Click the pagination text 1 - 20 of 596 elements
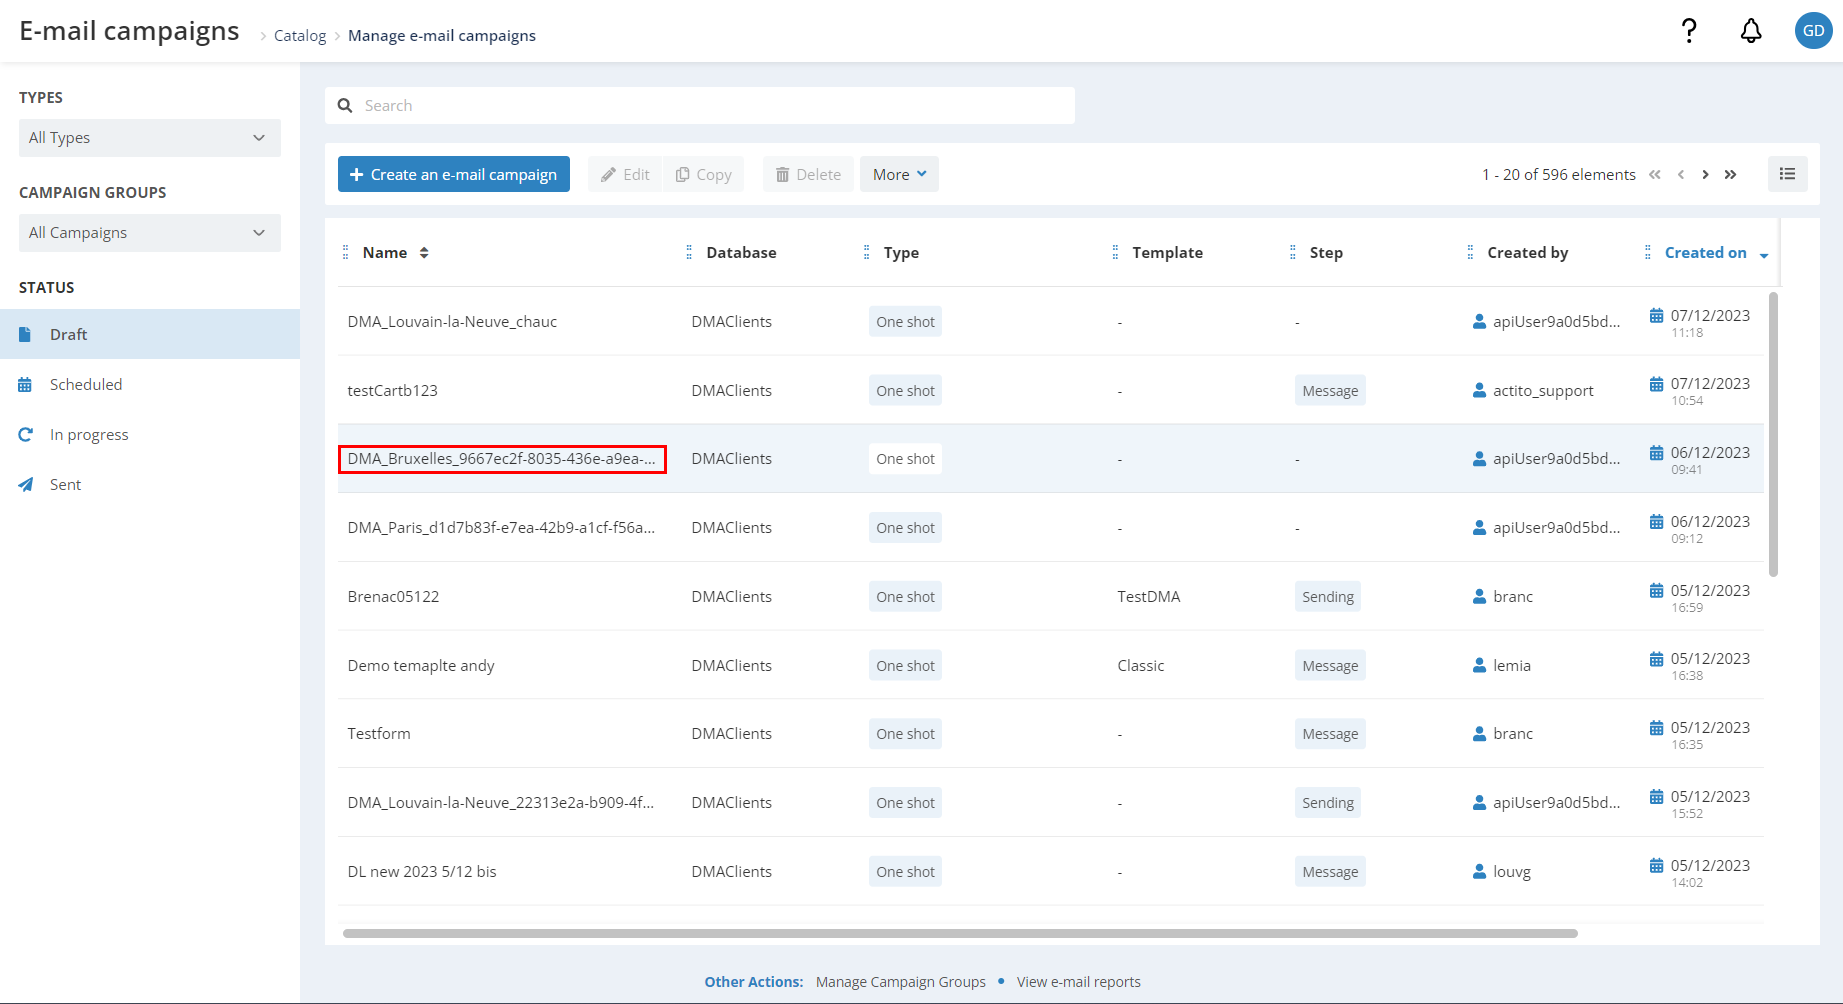The height and width of the screenshot is (1004, 1843). click(x=1559, y=174)
